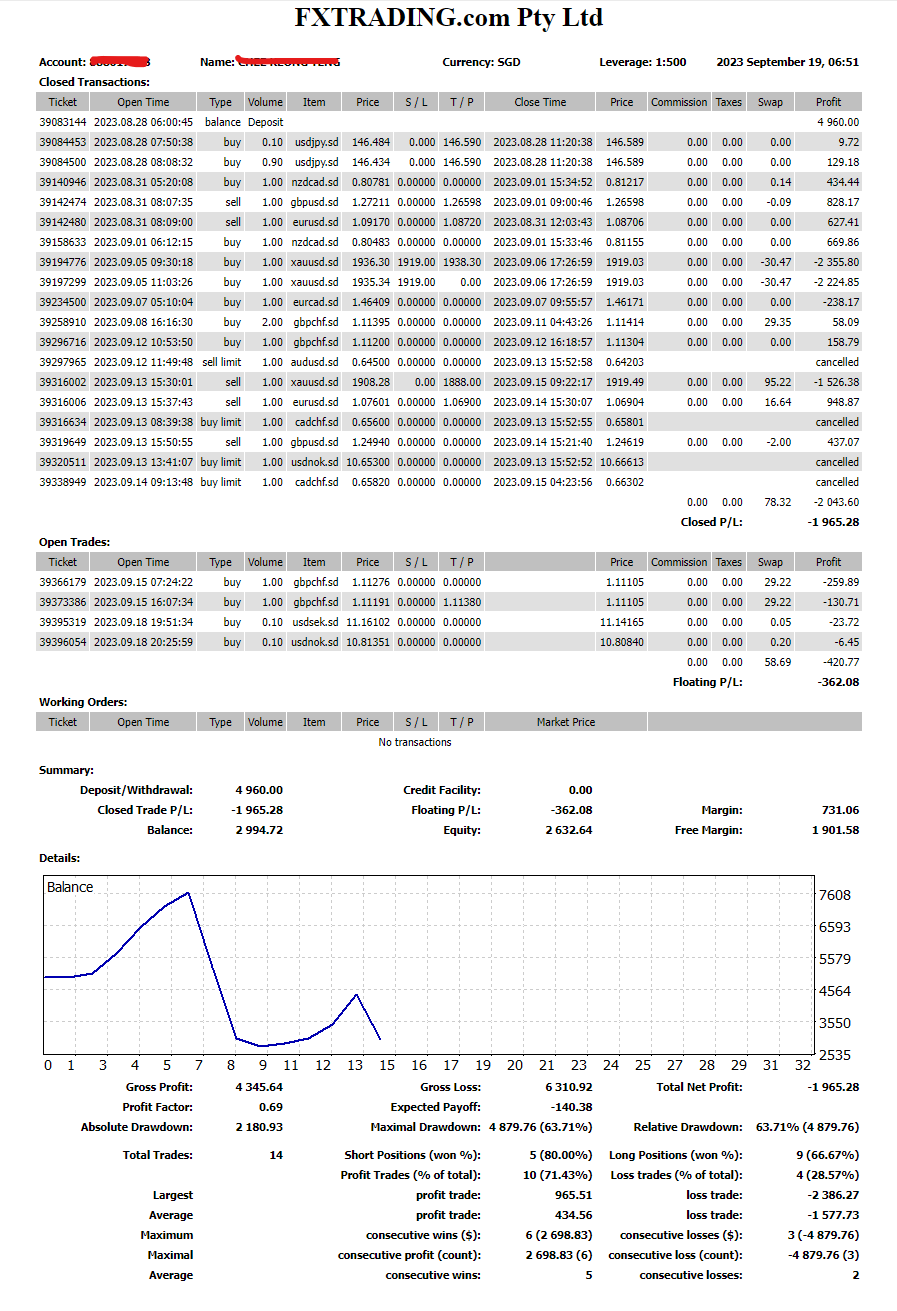Click ticket number 39316002
The height and width of the screenshot is (1311, 897).
click(62, 382)
